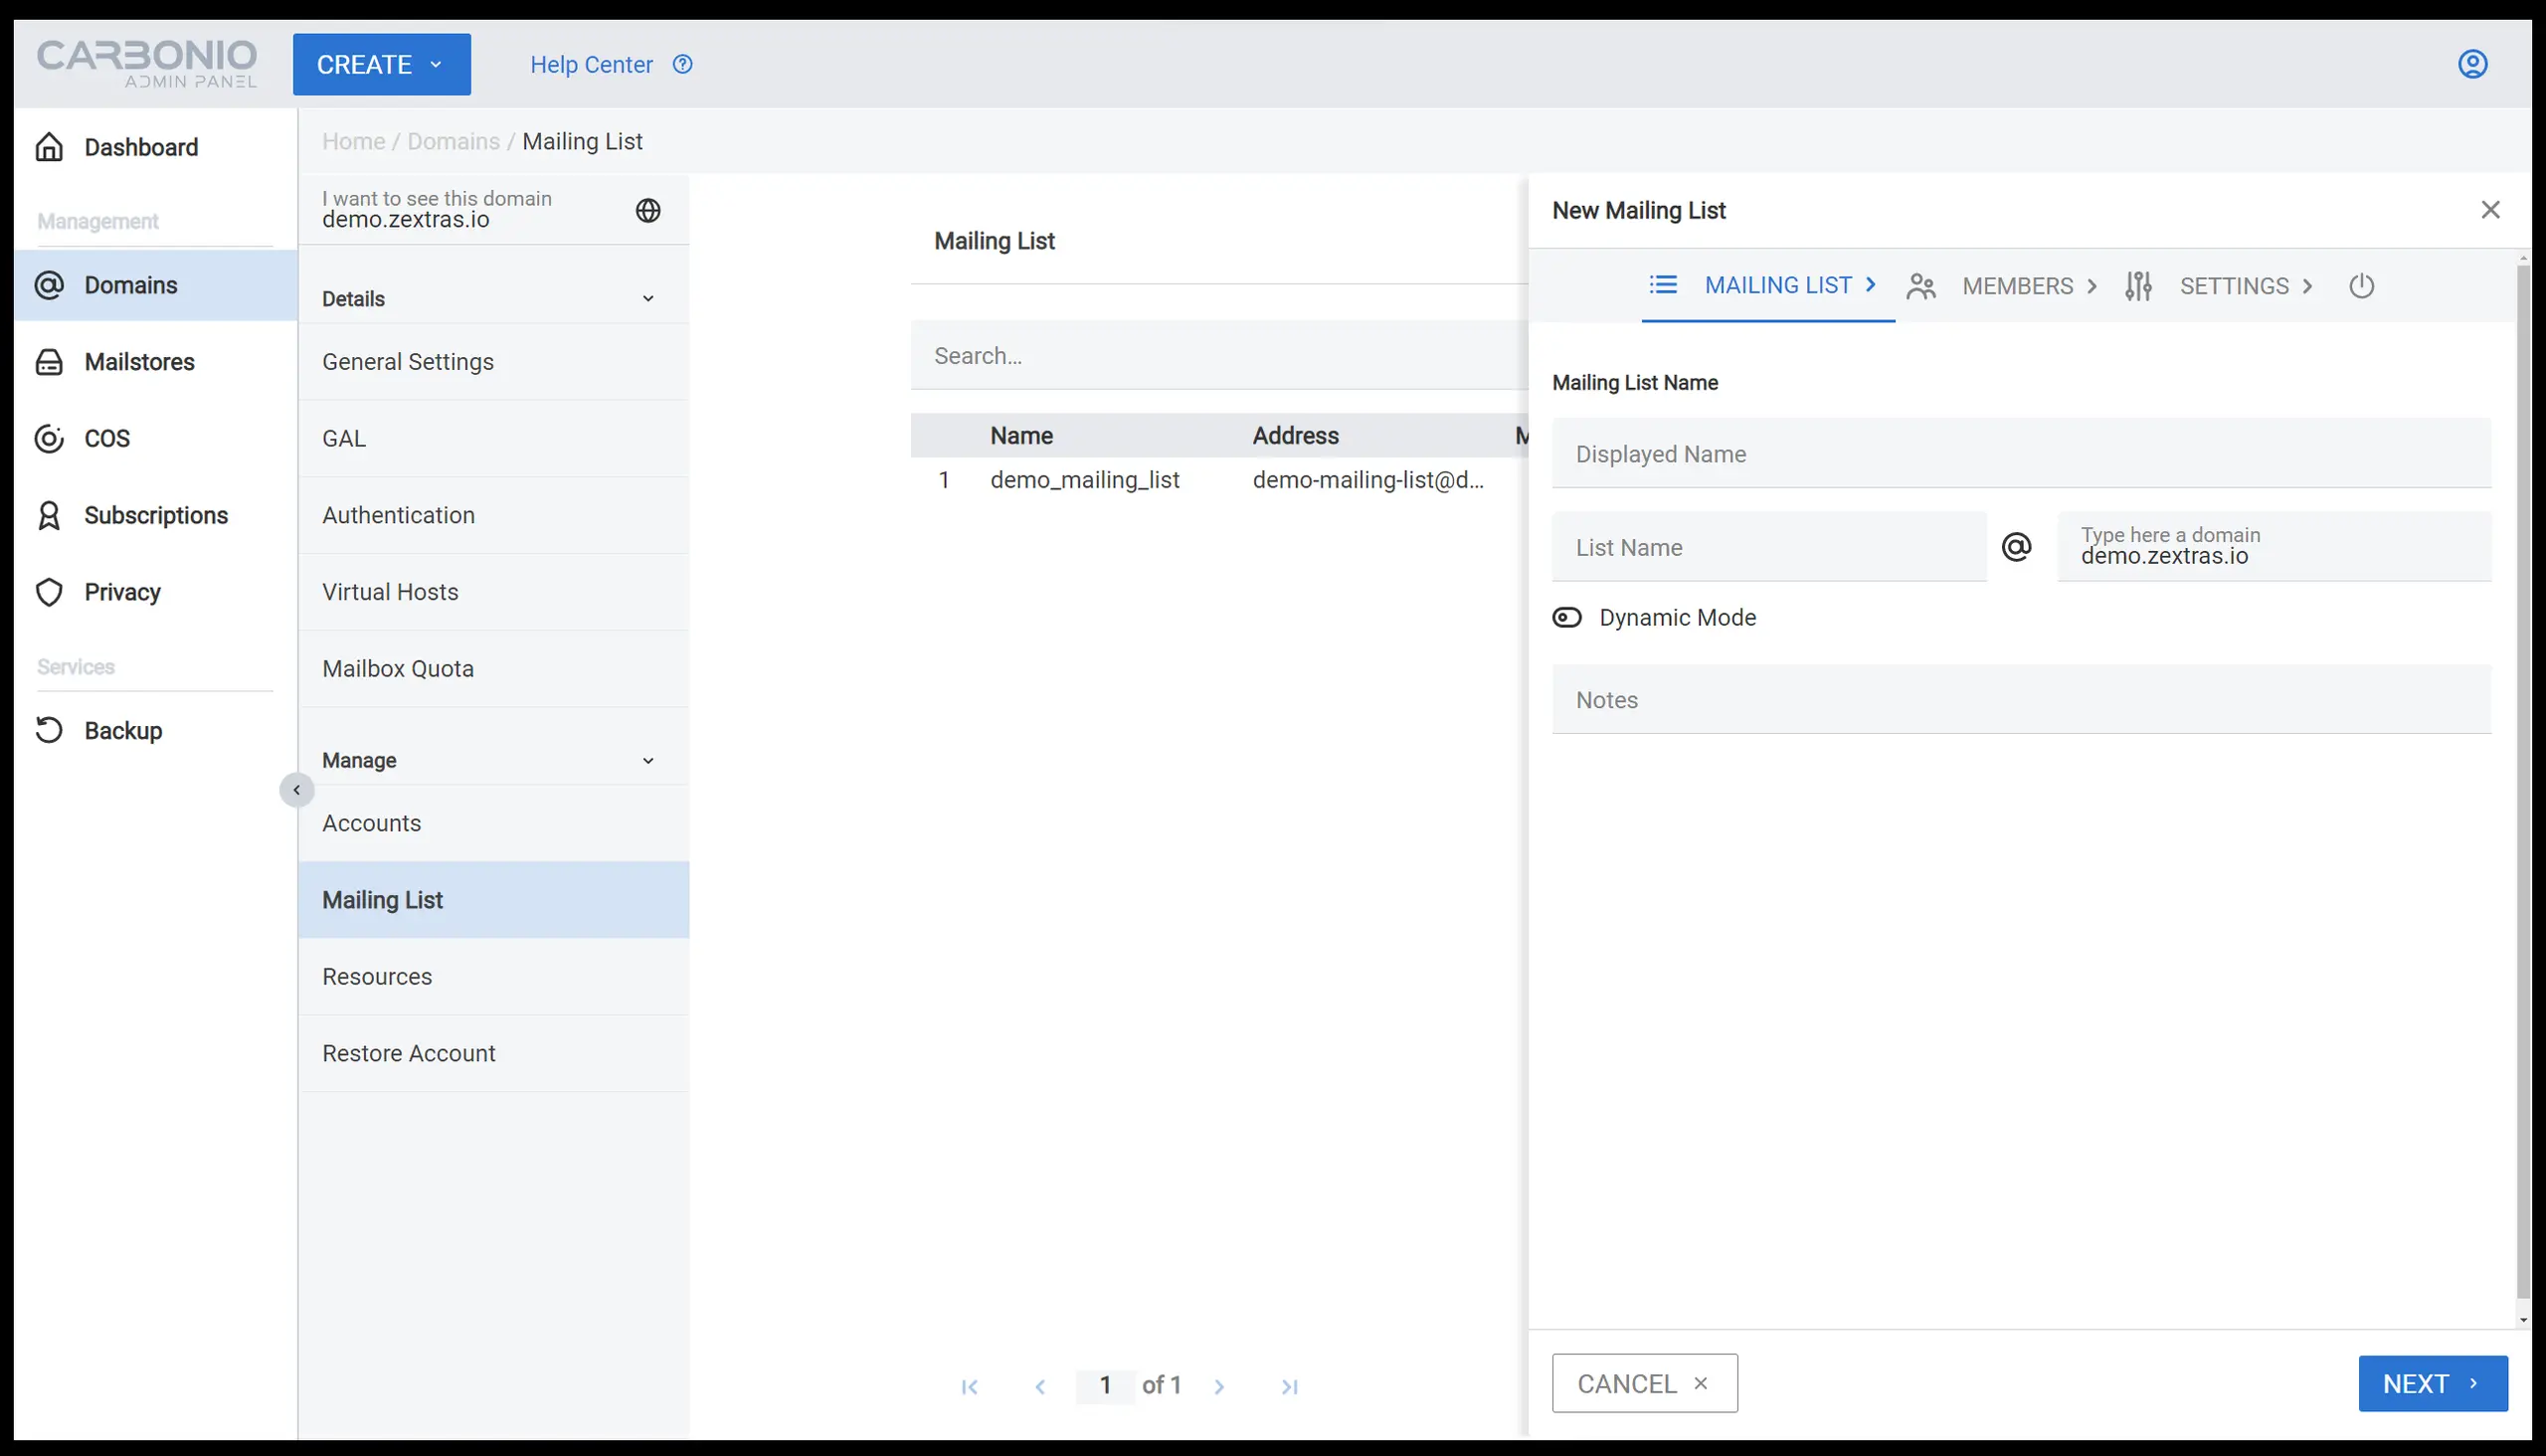Expand the Details section in left panel
Viewport: 2546px width, 1456px height.
(x=491, y=299)
